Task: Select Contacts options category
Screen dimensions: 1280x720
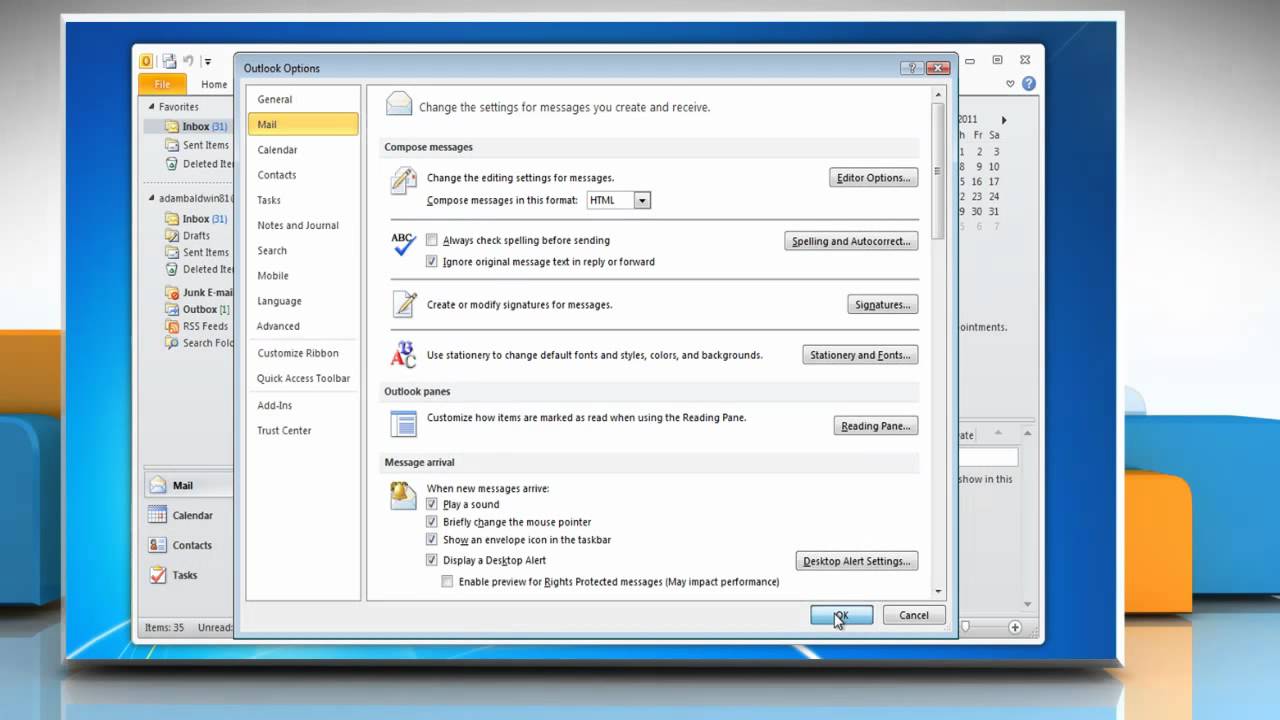Action: coord(302,175)
